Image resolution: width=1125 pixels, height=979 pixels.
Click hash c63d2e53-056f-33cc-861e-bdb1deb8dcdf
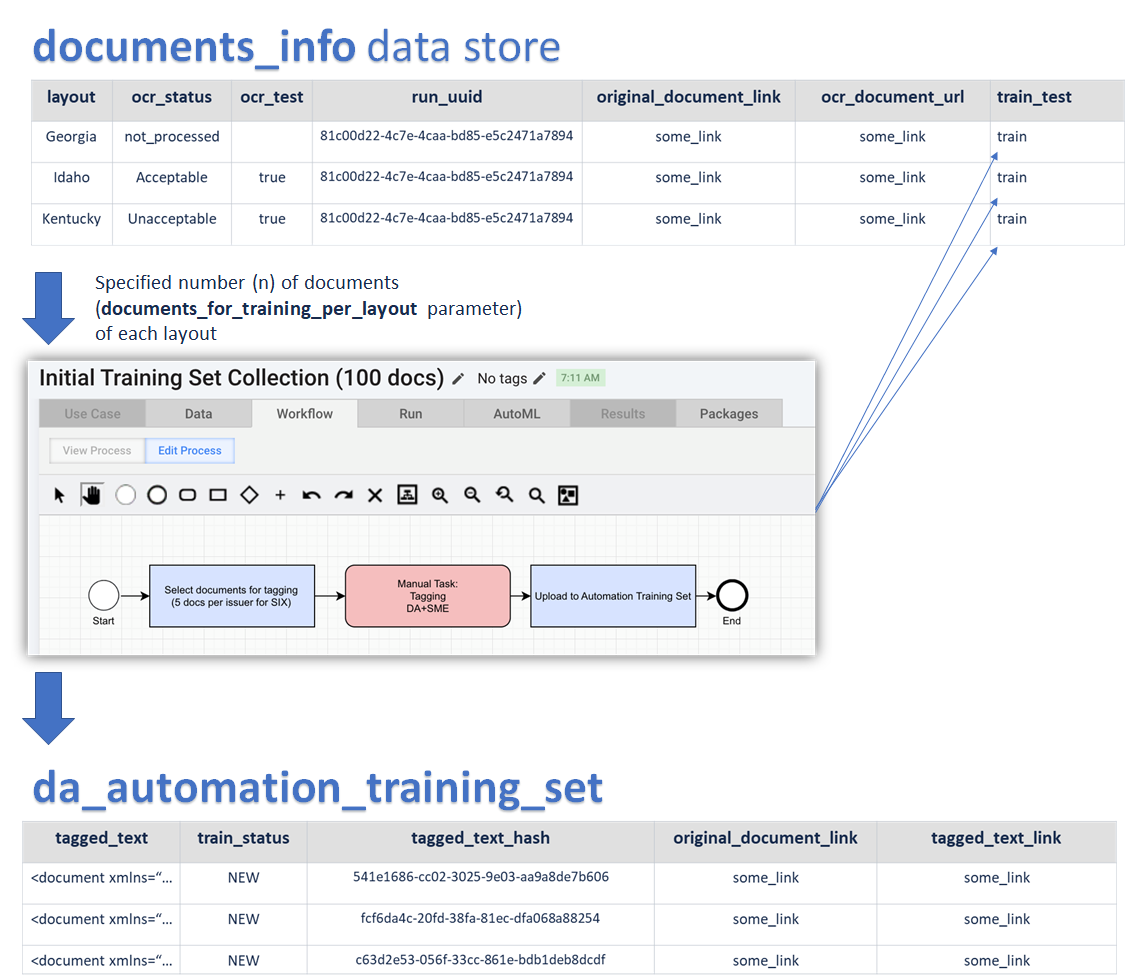click(x=480, y=960)
